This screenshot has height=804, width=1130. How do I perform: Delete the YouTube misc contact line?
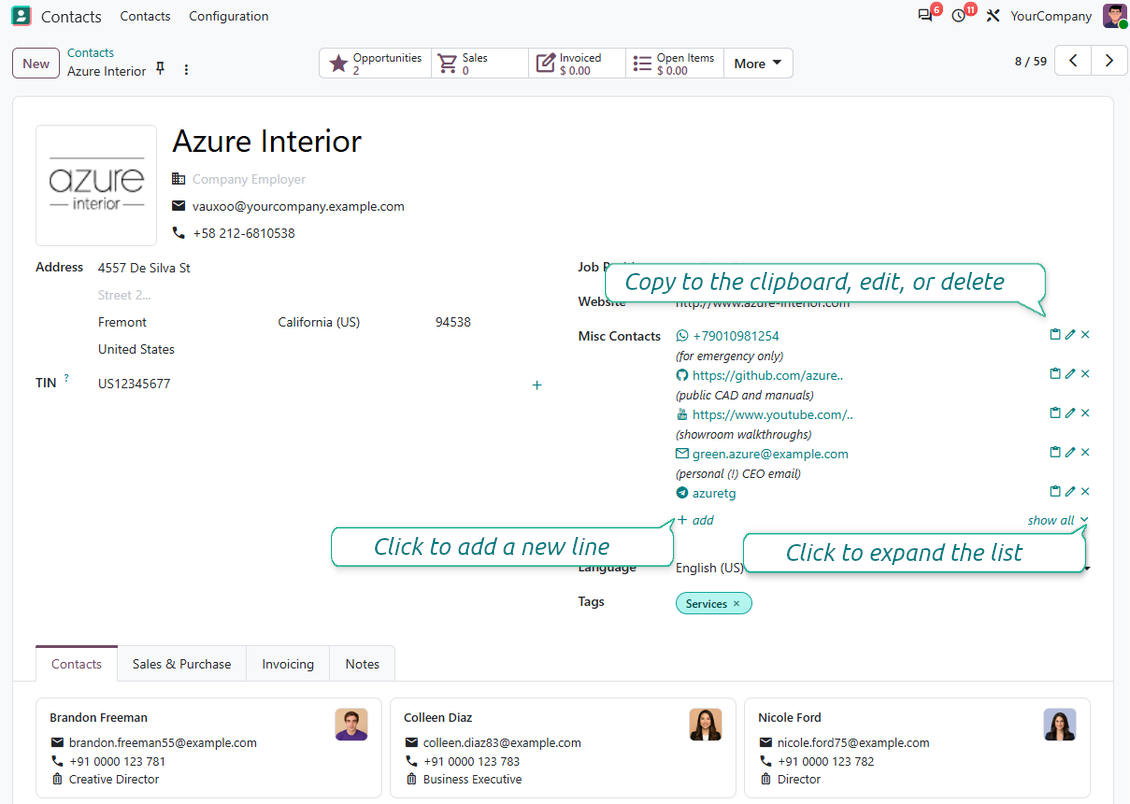[1085, 413]
